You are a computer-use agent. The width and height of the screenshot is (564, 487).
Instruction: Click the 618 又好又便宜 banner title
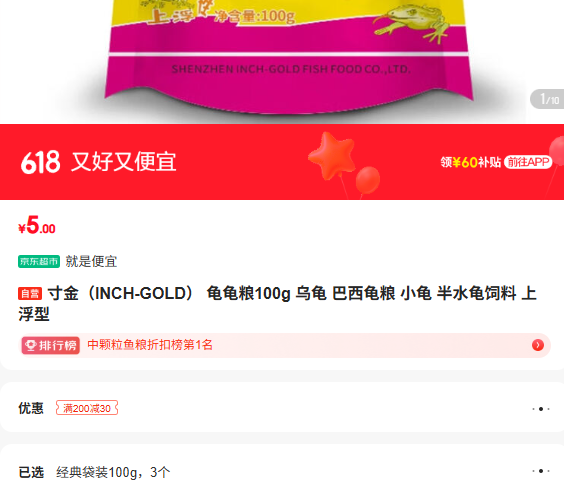click(x=99, y=162)
